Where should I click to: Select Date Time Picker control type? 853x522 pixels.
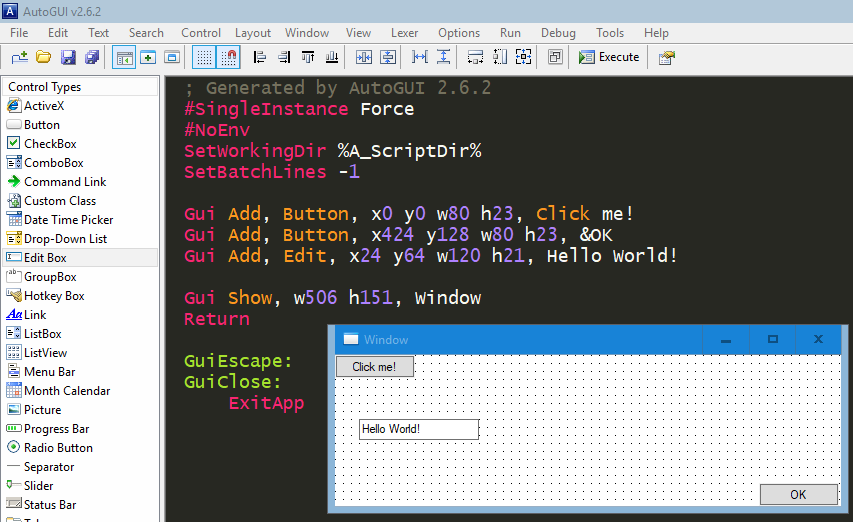[81, 220]
